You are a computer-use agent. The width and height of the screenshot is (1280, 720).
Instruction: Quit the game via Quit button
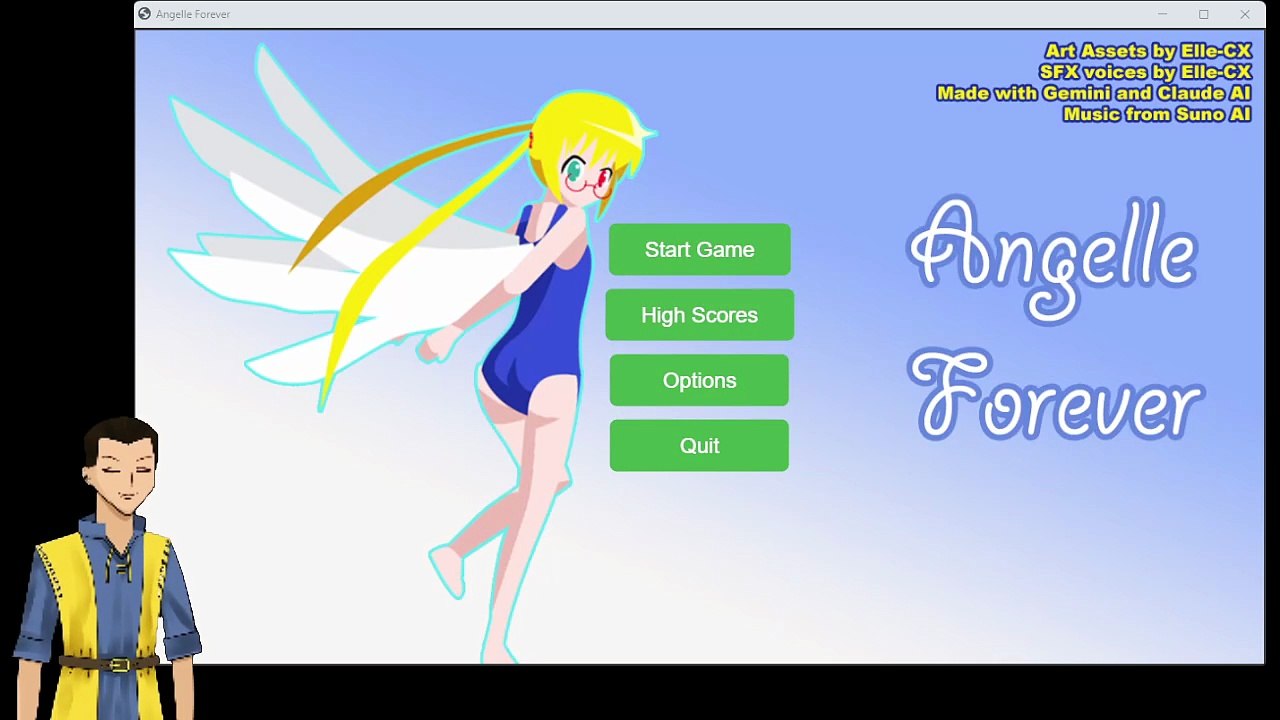click(699, 446)
